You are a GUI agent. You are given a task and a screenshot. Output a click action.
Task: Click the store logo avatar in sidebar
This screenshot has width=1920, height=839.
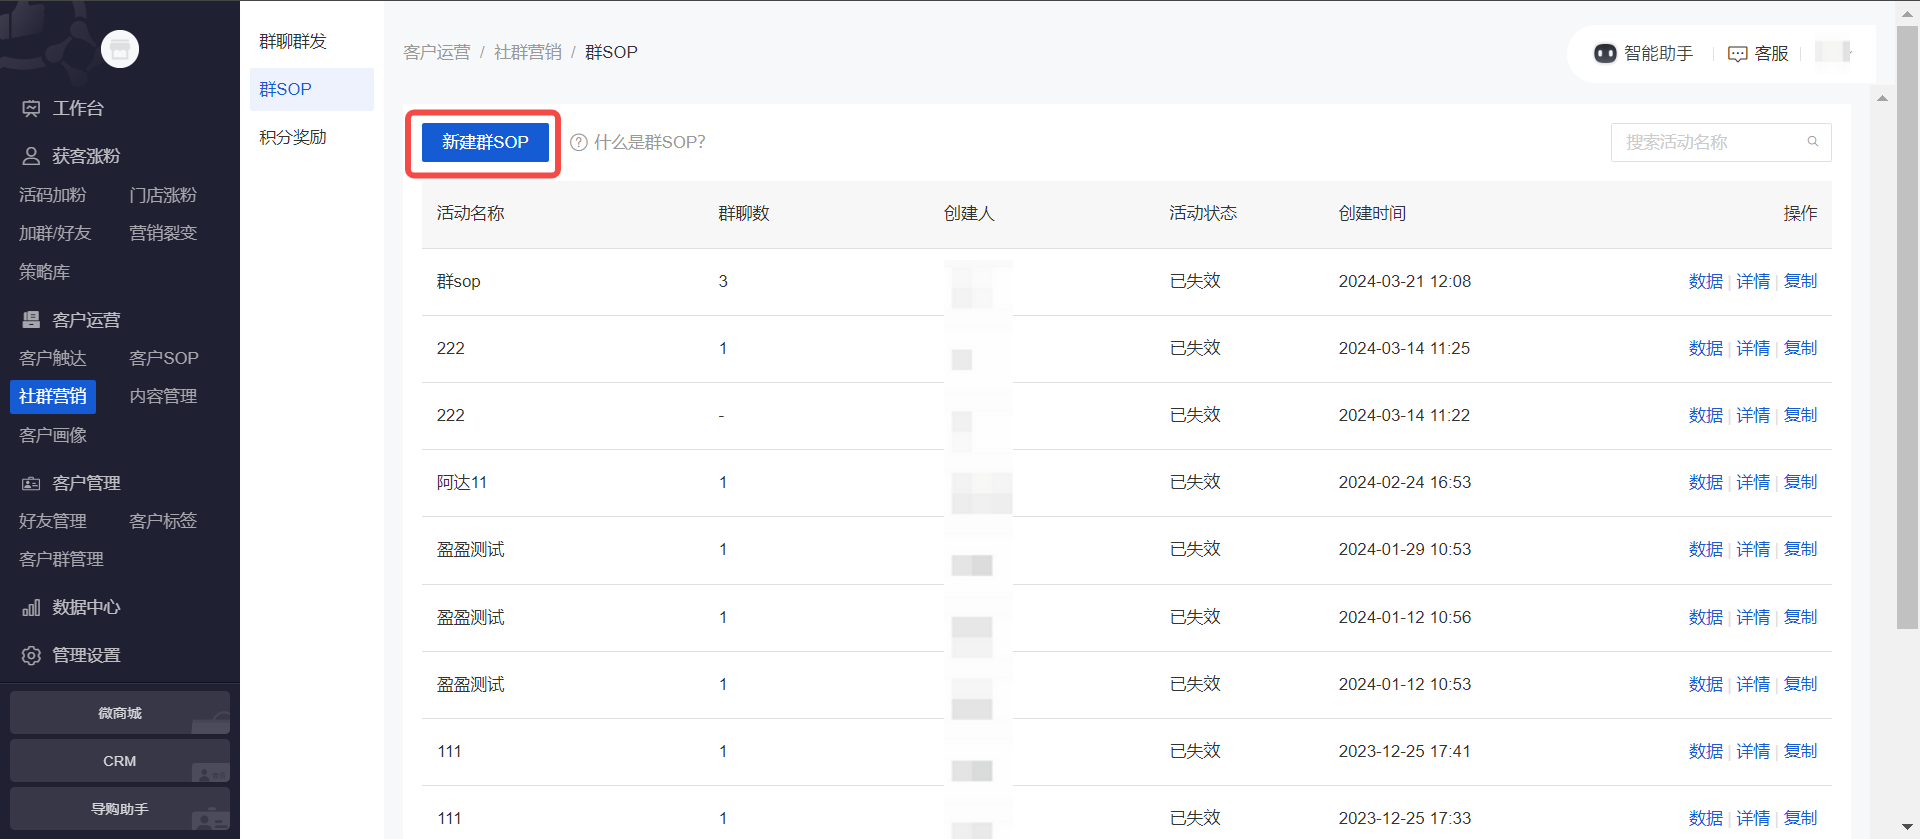click(120, 49)
